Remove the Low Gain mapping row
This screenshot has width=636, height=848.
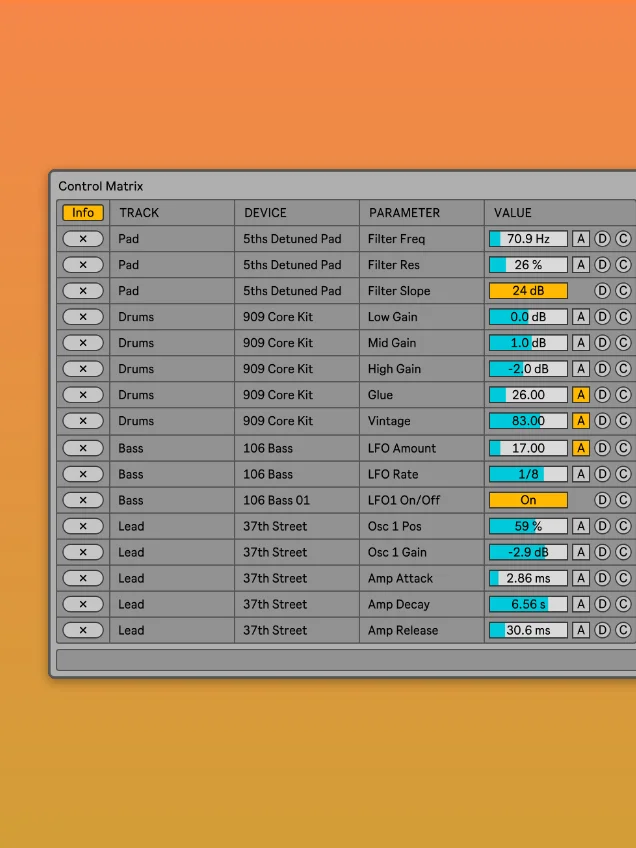point(83,316)
